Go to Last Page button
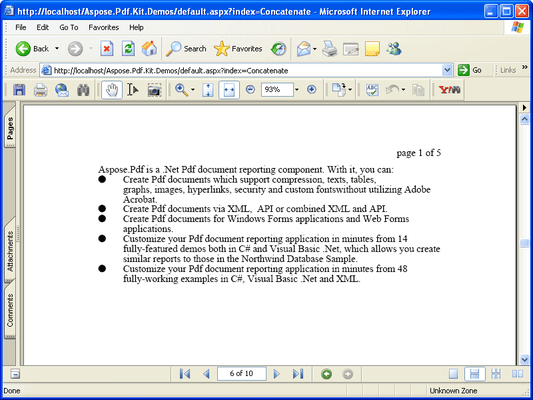The width and height of the screenshot is (533, 400). (298, 374)
